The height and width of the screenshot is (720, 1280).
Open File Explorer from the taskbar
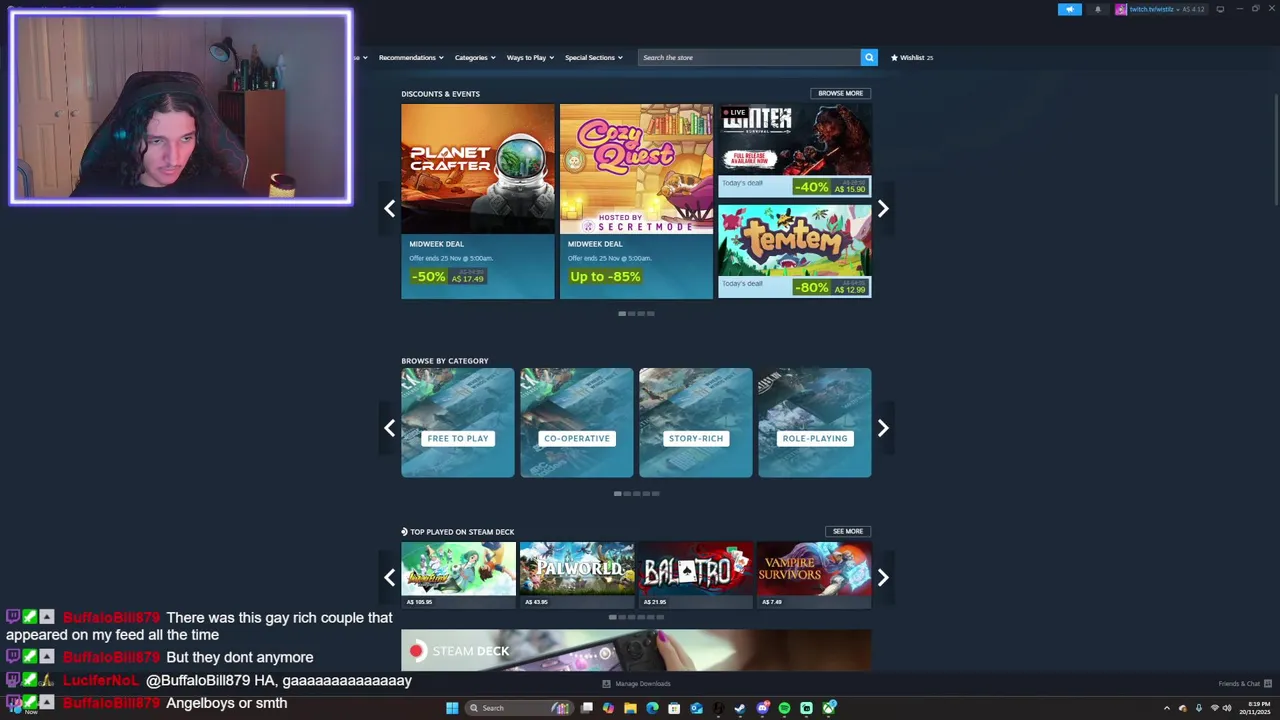pos(630,708)
